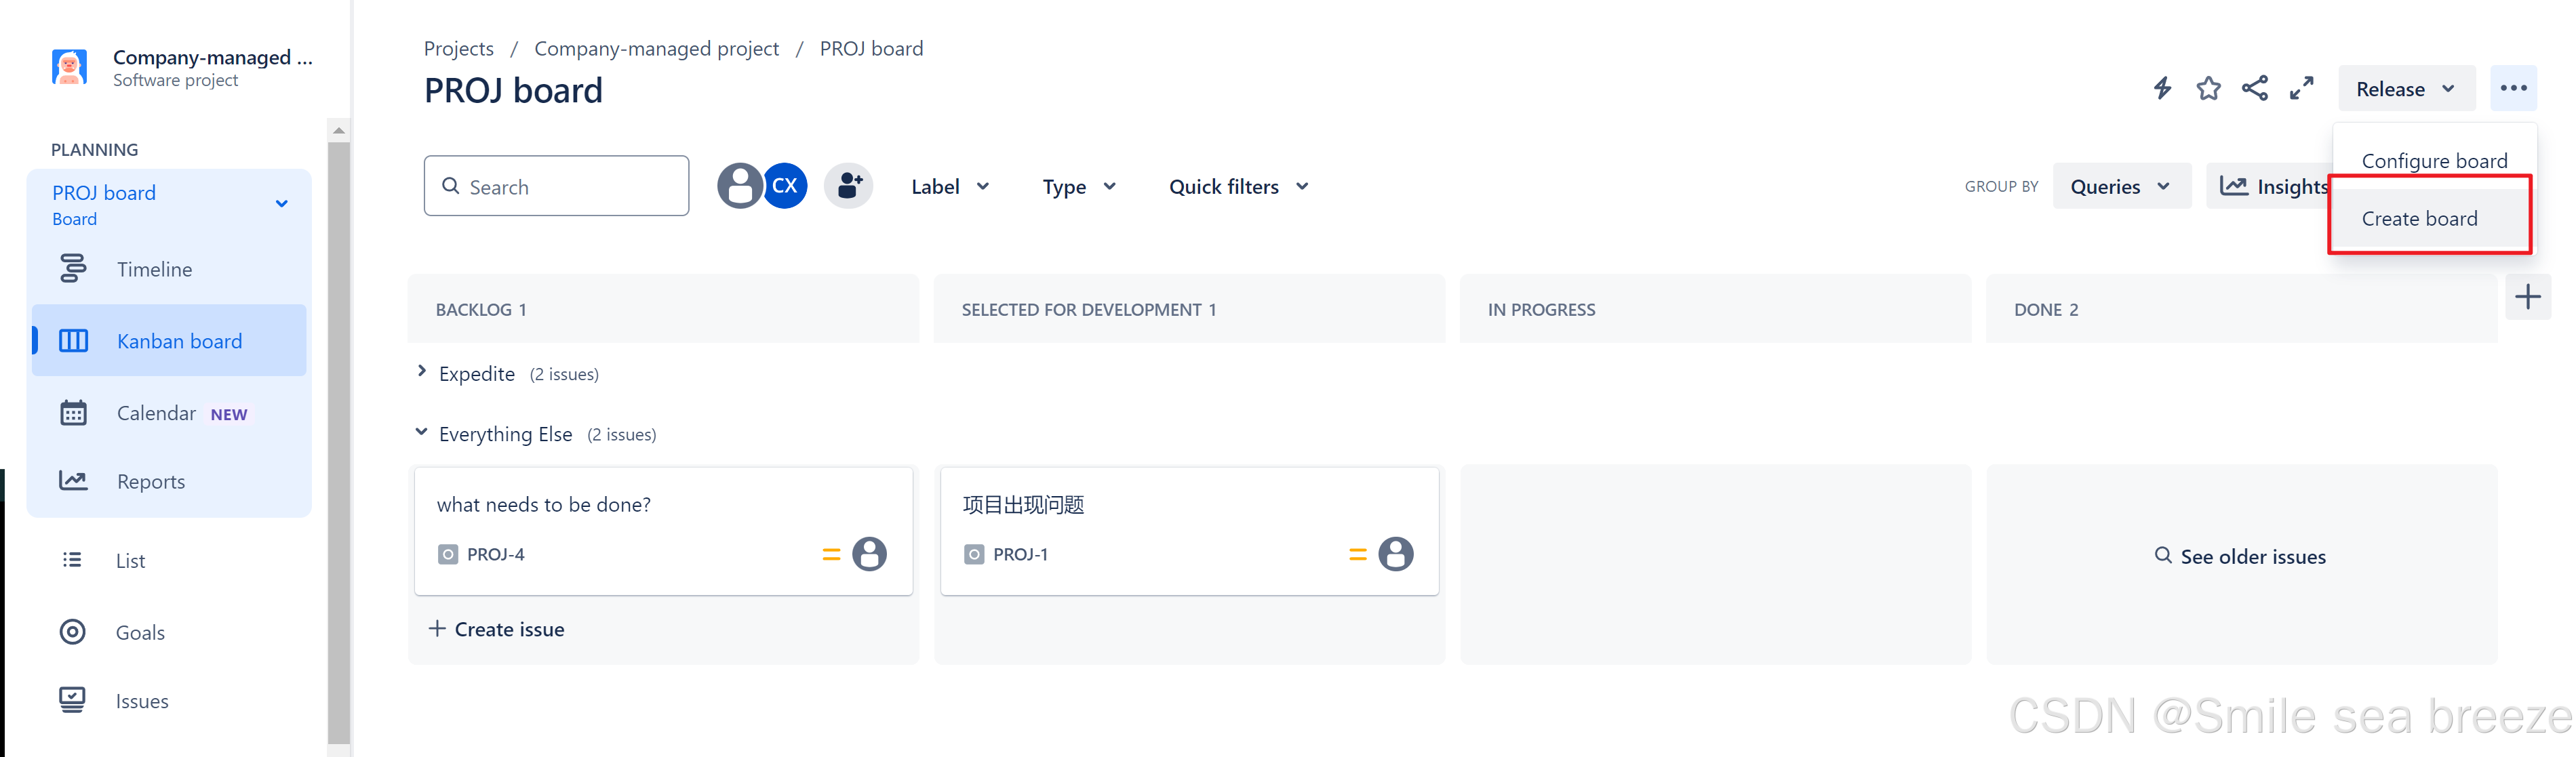Click the share board icon
This screenshot has height=757, width=2576.
[x=2255, y=88]
